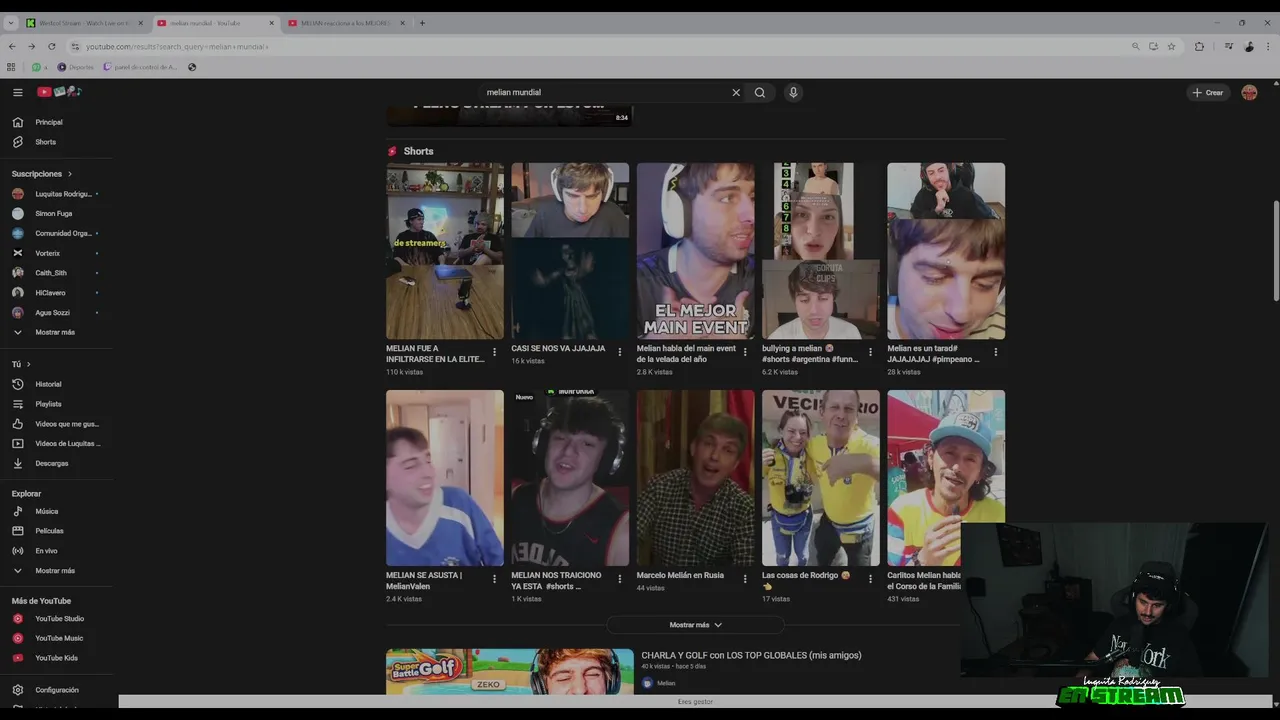1280x720 pixels.
Task: Open the Simon Fuga subscription
Action: tap(56, 213)
